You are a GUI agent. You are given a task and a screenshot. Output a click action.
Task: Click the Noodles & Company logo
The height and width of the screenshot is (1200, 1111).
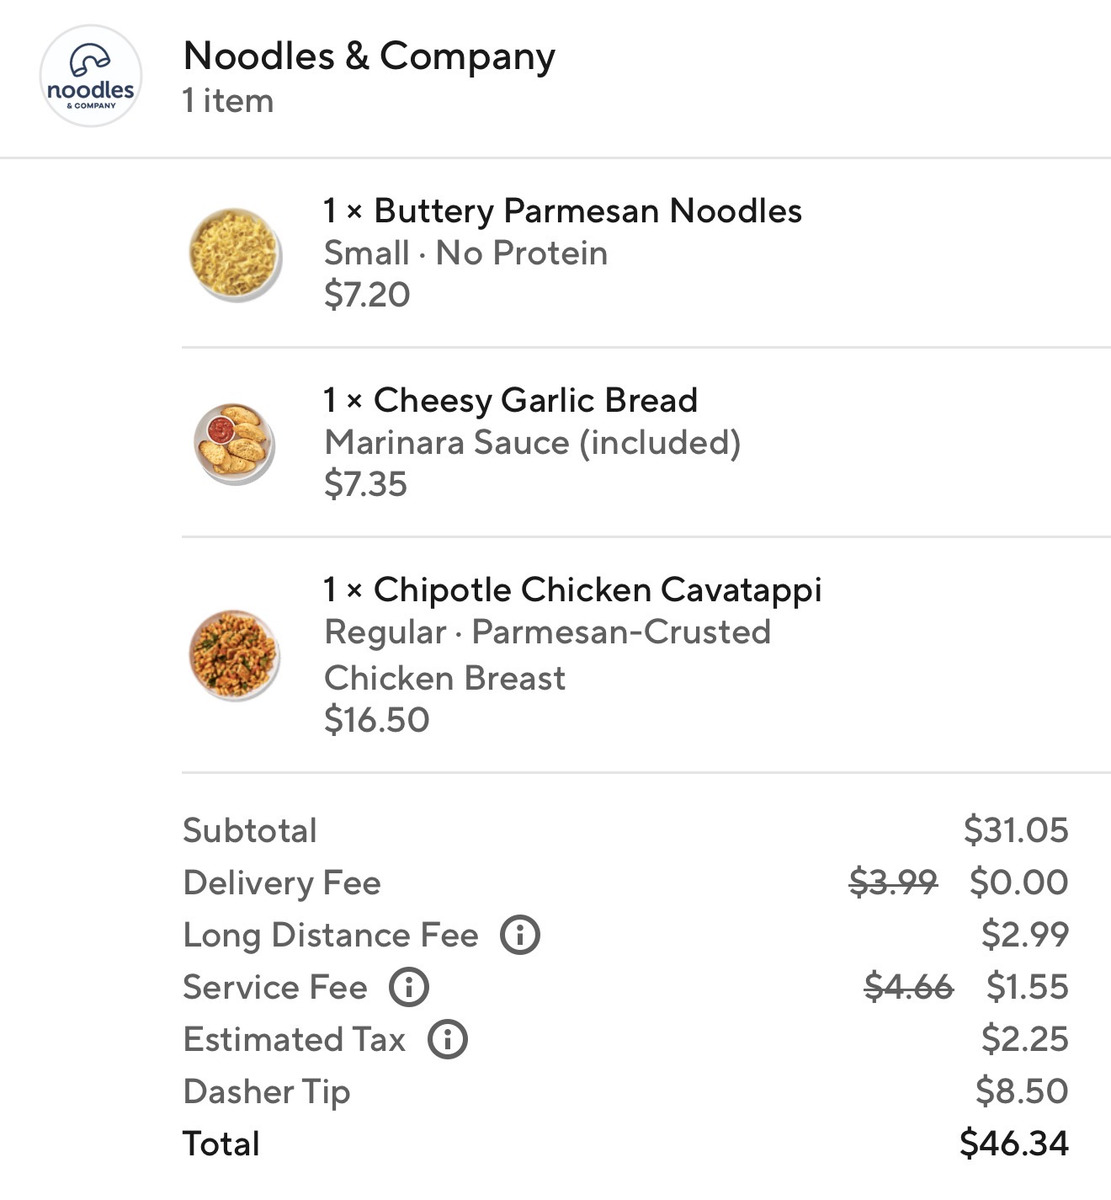pyautogui.click(x=90, y=77)
